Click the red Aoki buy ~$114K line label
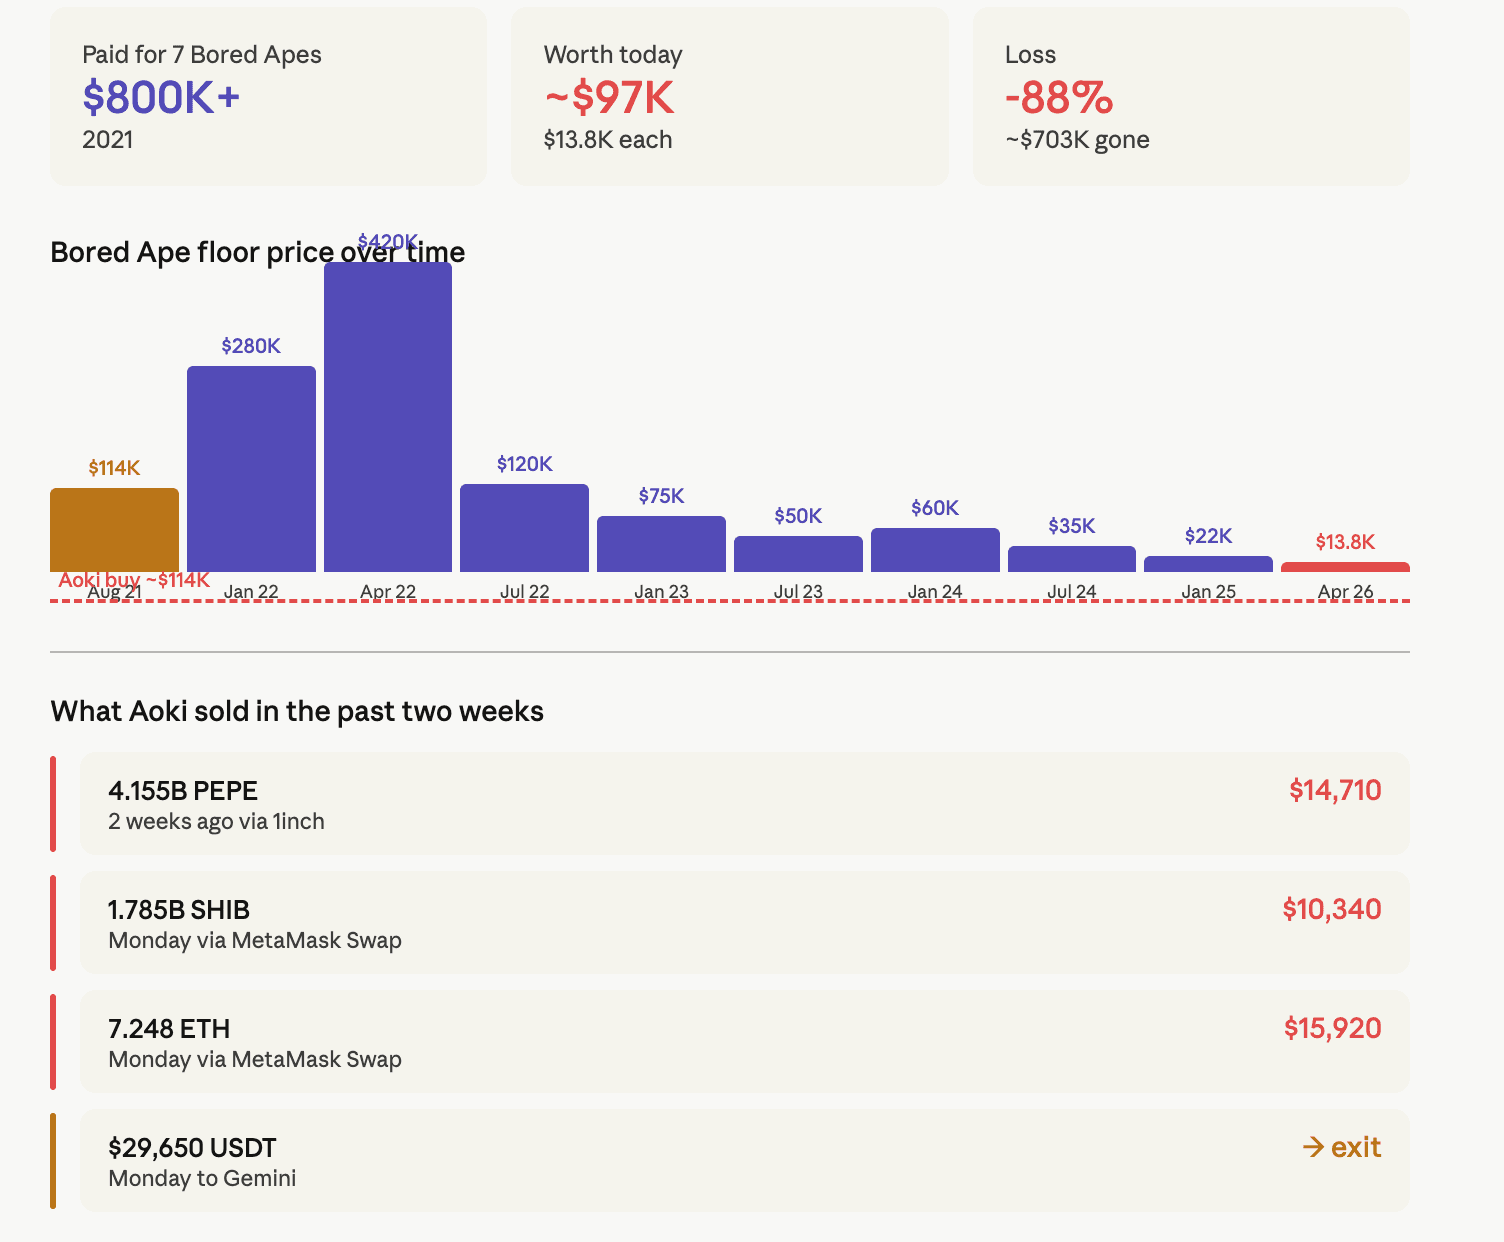Viewport: 1504px width, 1242px height. pyautogui.click(x=134, y=580)
